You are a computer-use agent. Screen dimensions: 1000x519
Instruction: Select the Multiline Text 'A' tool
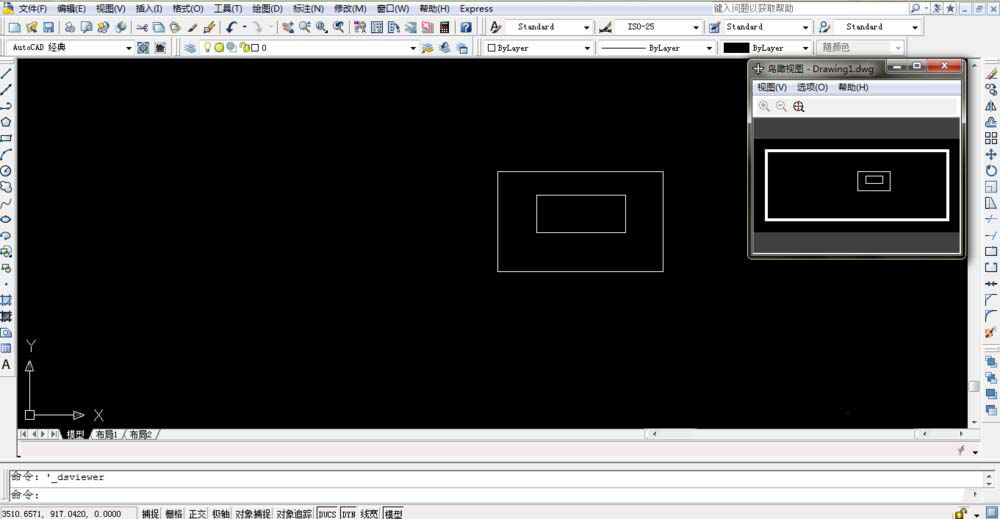pos(6,365)
